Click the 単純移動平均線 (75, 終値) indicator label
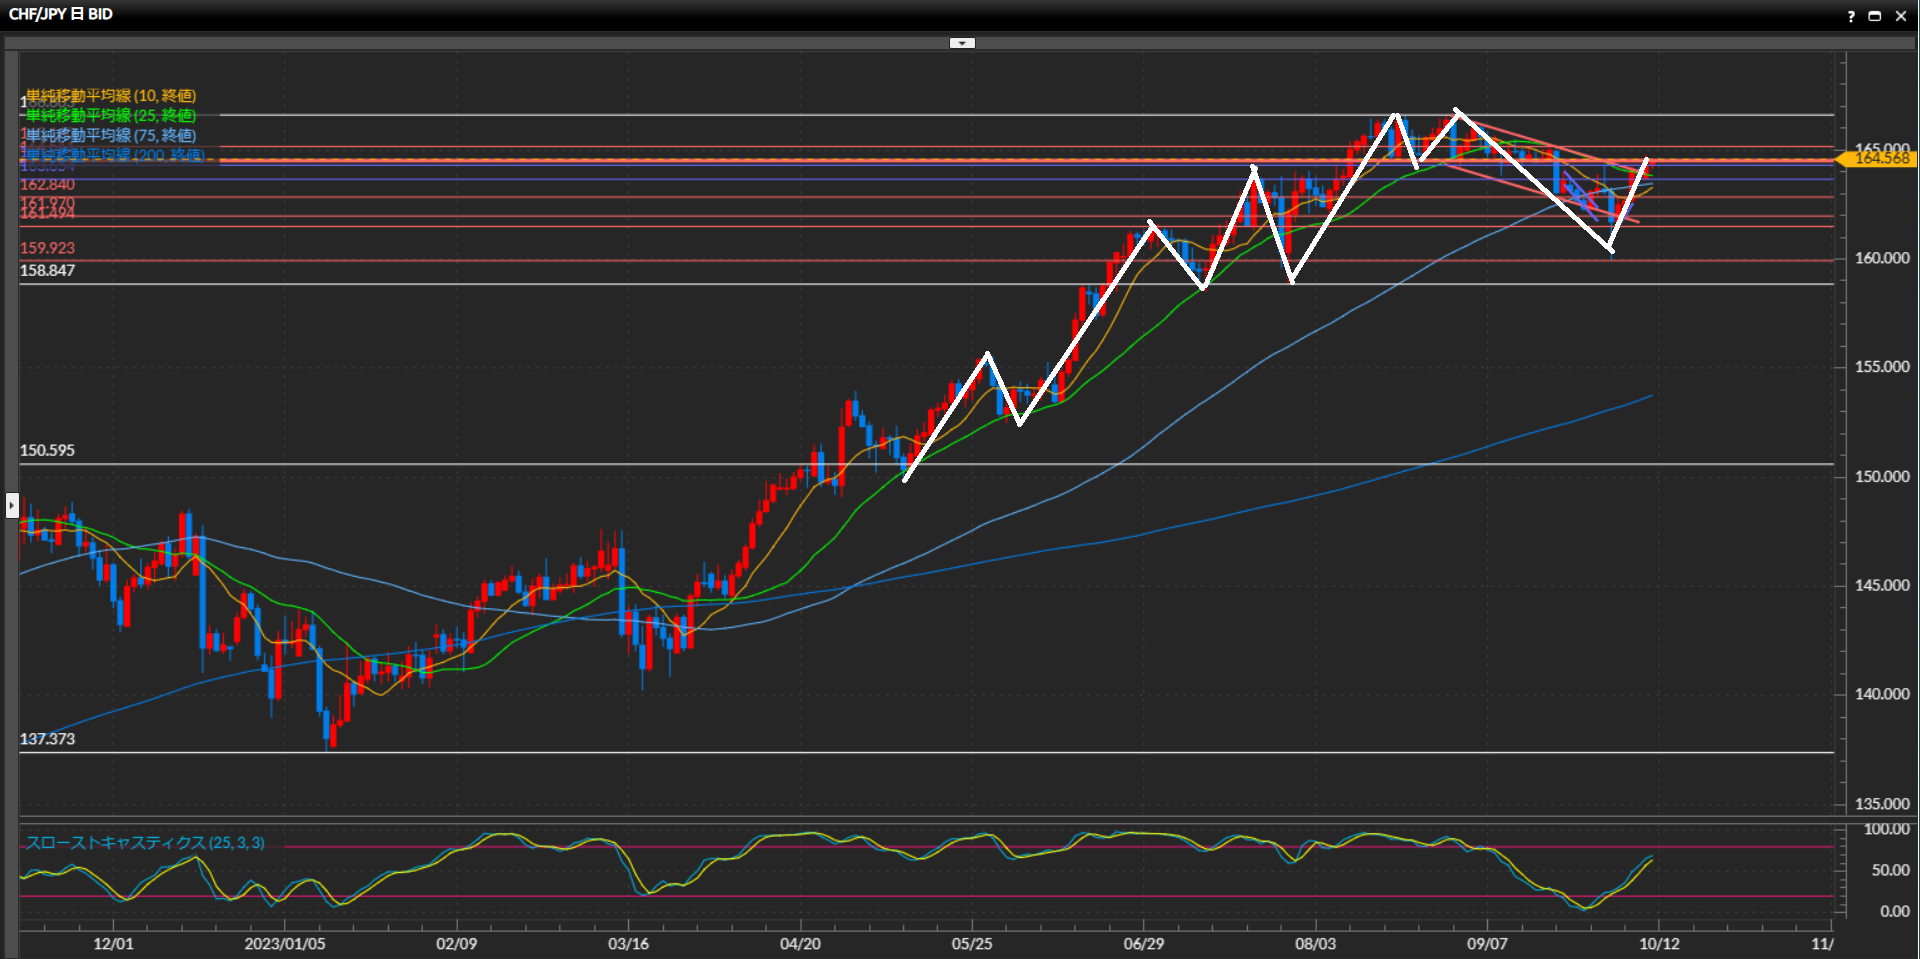 (111, 135)
